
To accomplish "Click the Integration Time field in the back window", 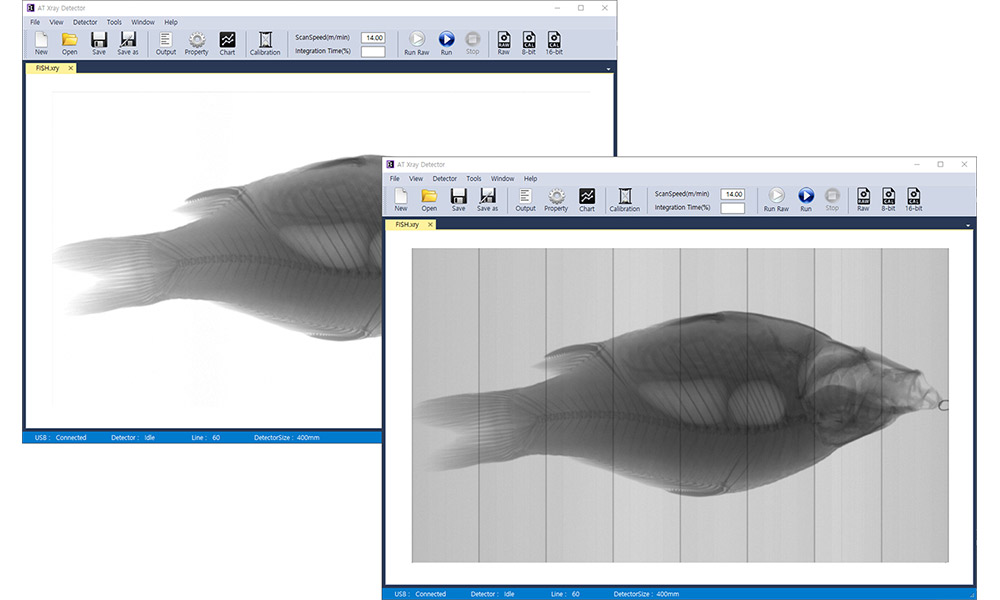I will point(373,52).
